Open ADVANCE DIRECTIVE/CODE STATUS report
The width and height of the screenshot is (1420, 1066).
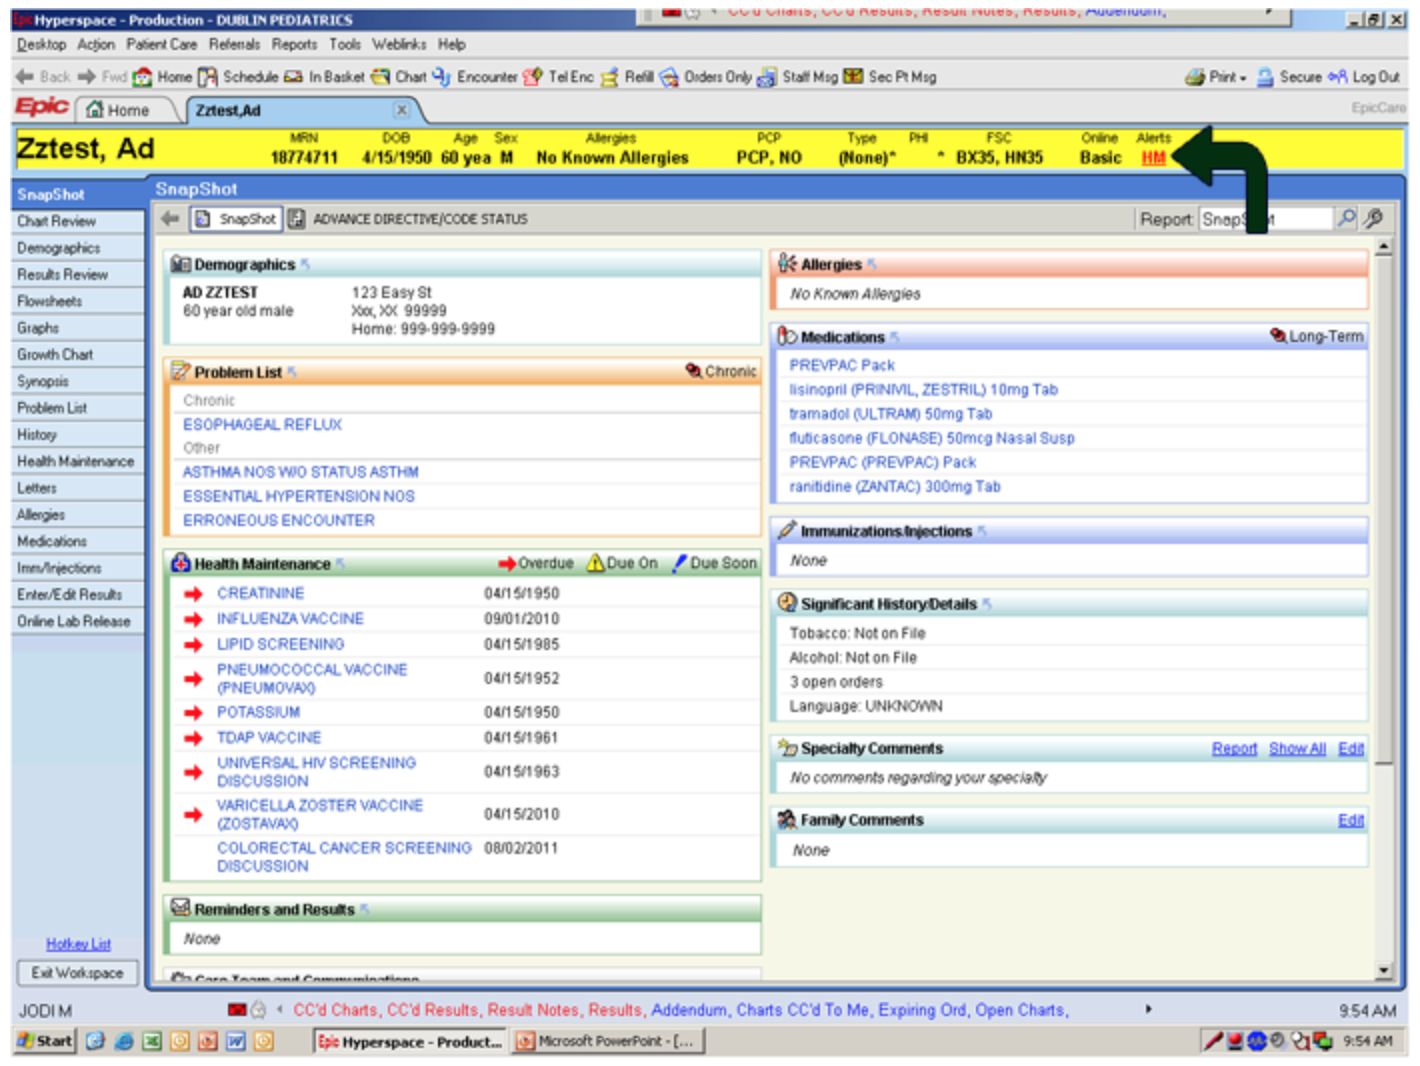[409, 219]
